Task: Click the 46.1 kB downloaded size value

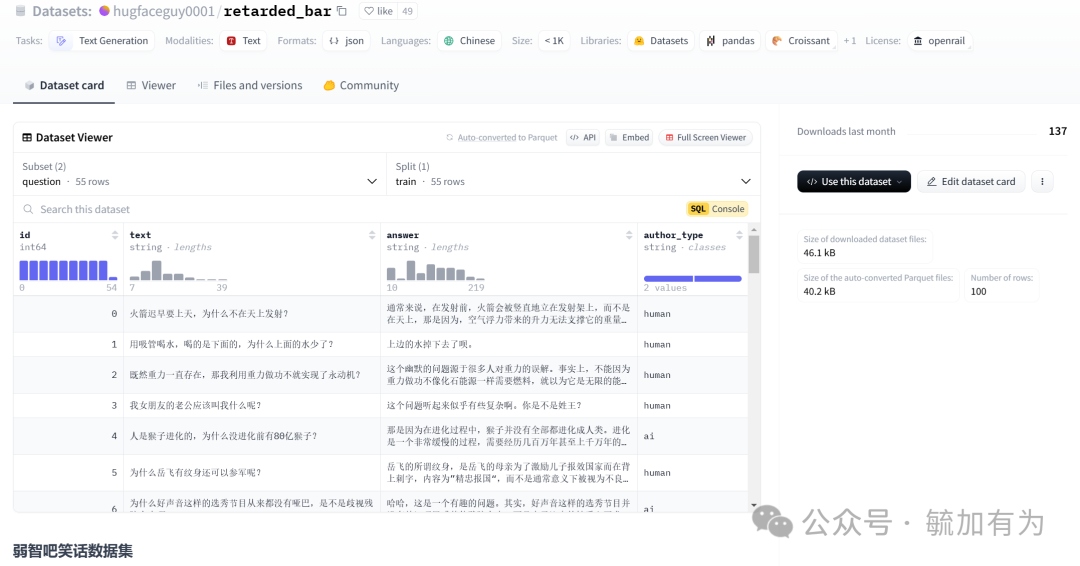Action: coord(819,253)
